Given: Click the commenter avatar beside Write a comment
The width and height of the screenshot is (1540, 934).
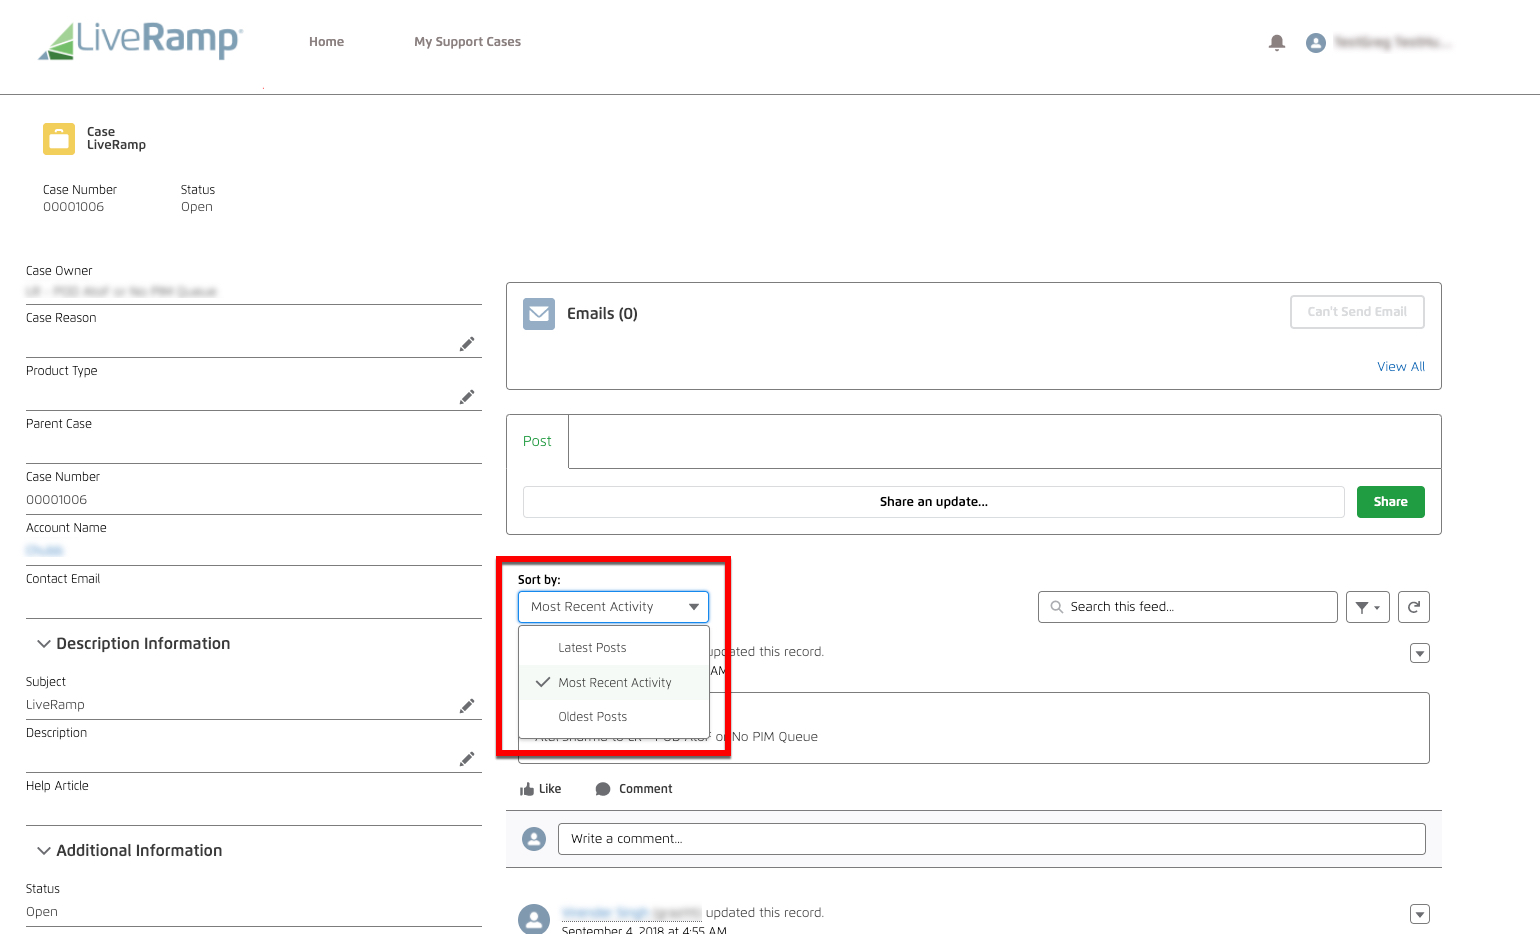Looking at the screenshot, I should (535, 839).
